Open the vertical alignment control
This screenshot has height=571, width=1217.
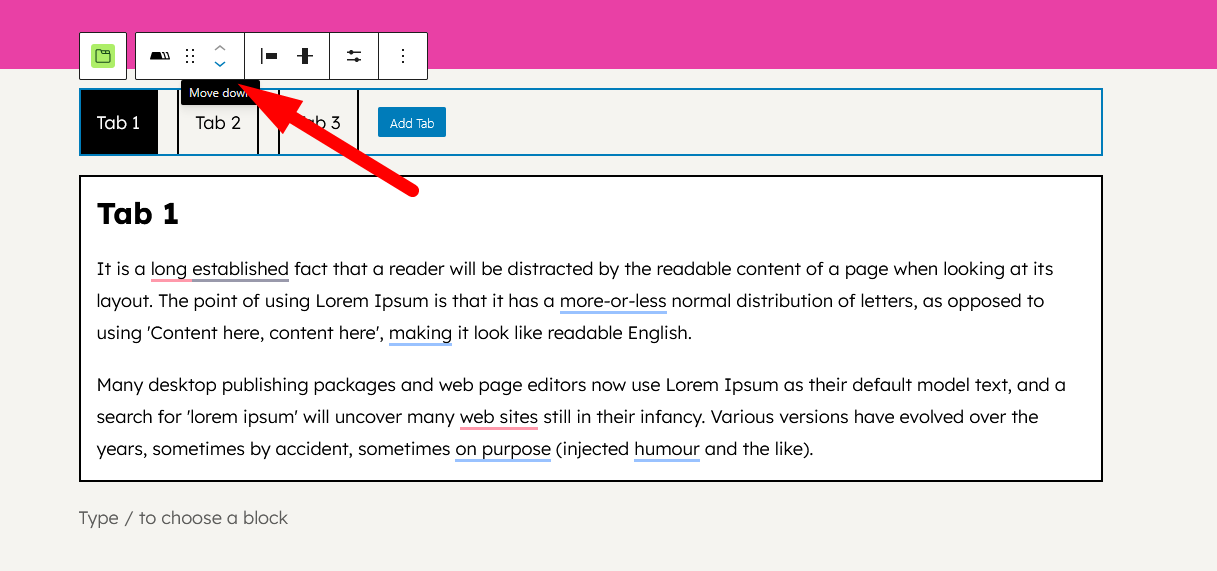pos(305,56)
